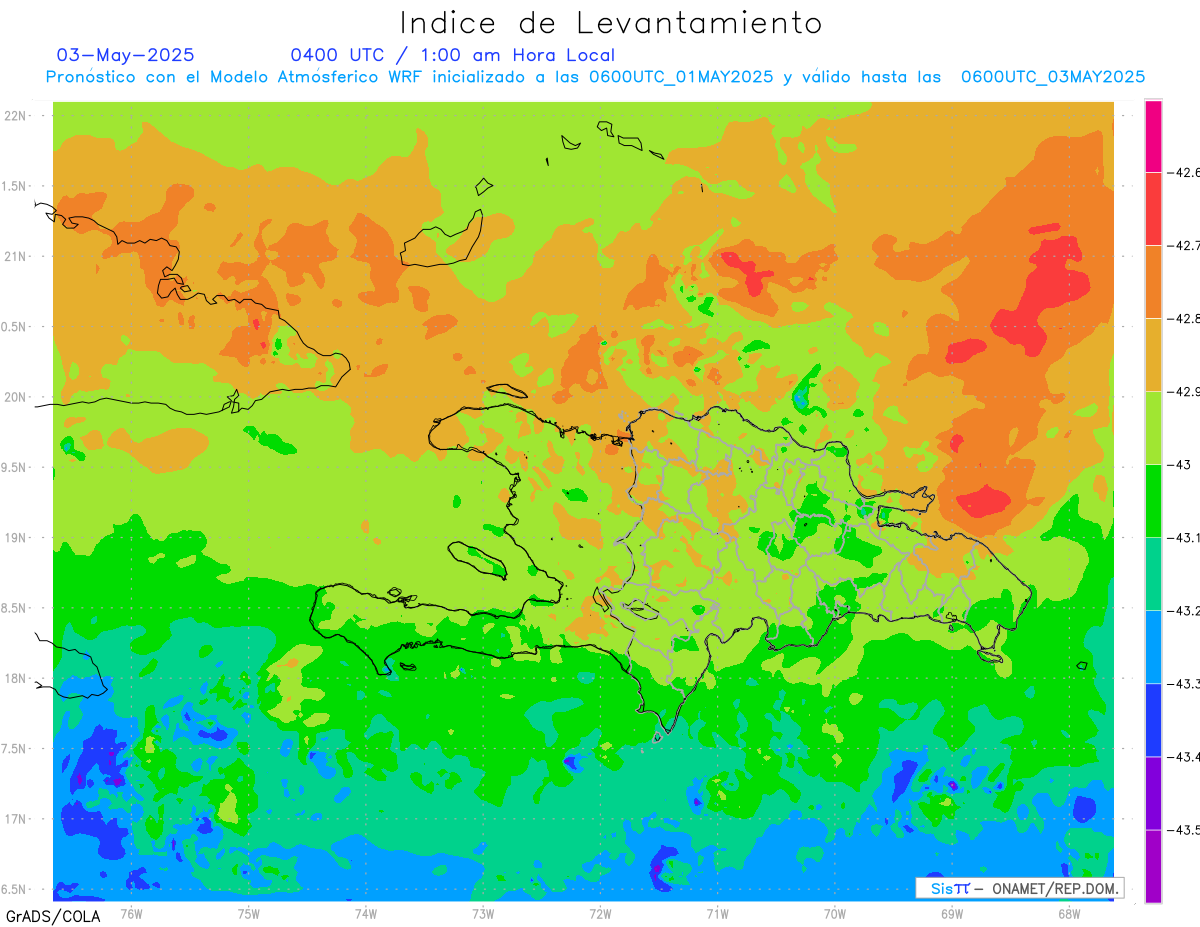
Task: Click the "70W" longitude label
Action: click(835, 914)
